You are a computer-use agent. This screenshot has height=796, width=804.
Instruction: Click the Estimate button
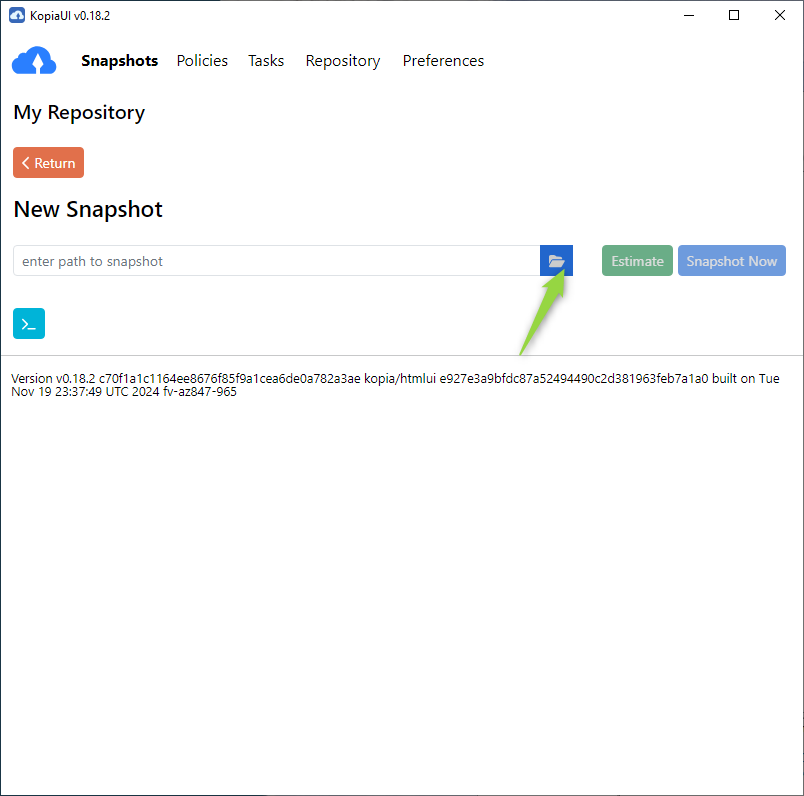(x=637, y=261)
